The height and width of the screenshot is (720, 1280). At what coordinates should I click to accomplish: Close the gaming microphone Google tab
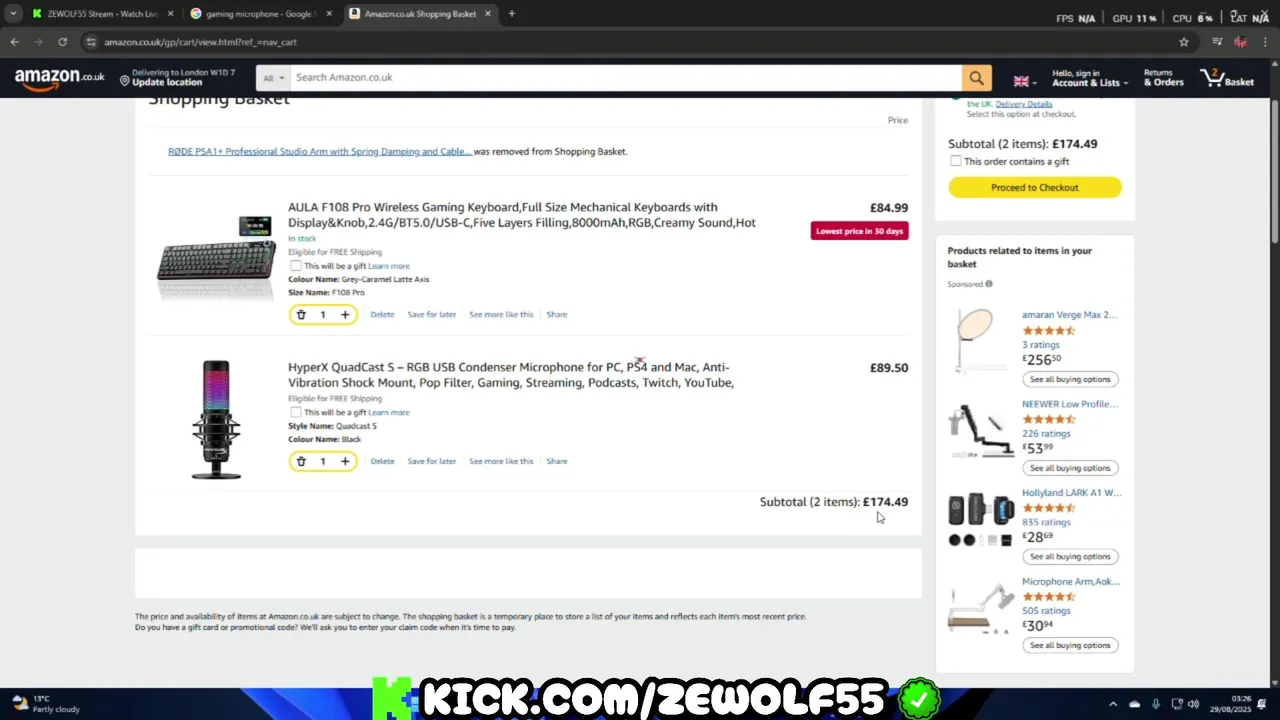[x=328, y=14]
